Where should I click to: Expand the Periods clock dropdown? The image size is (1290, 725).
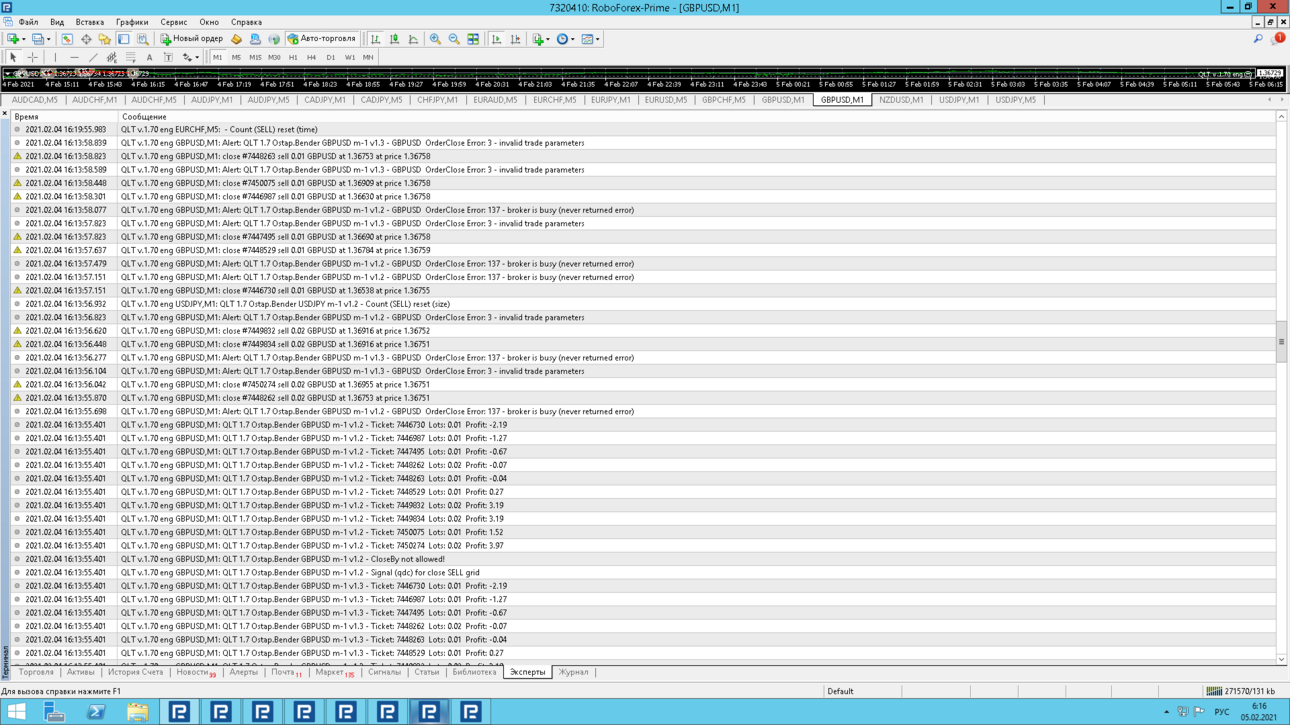572,39
